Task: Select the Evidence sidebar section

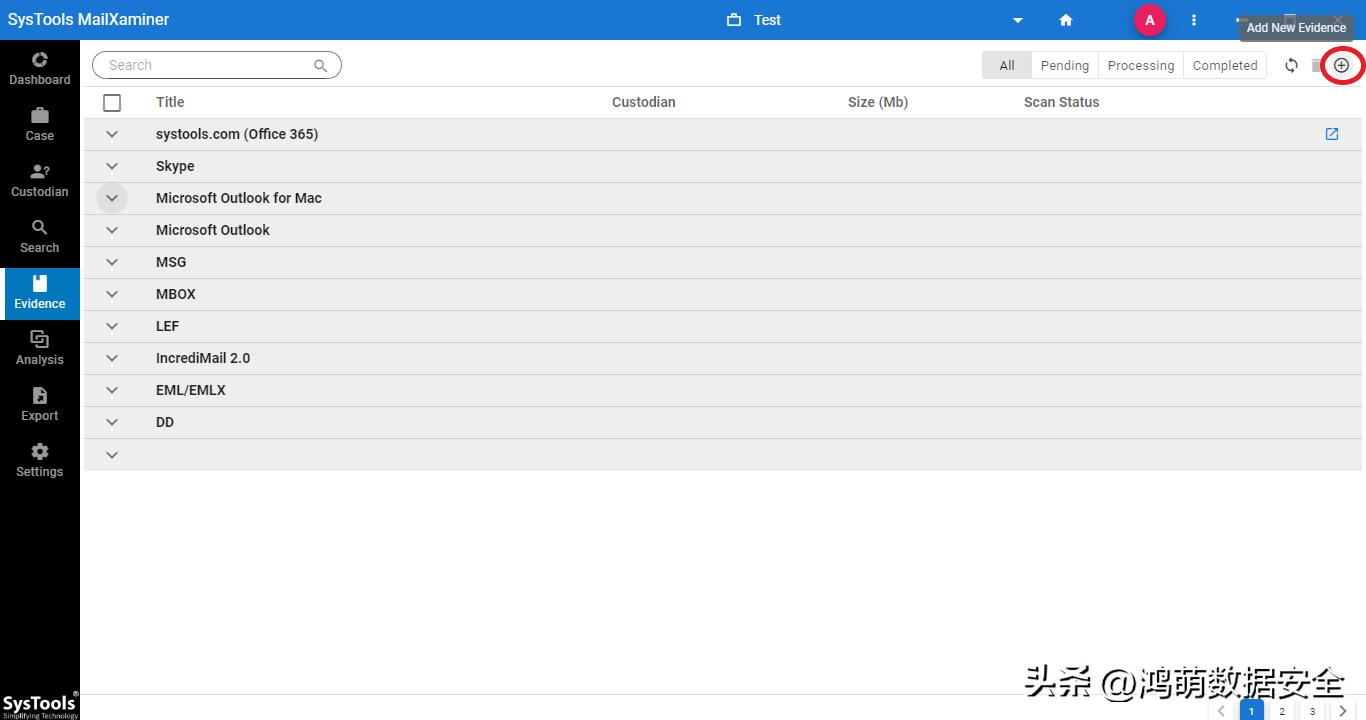Action: tap(40, 293)
